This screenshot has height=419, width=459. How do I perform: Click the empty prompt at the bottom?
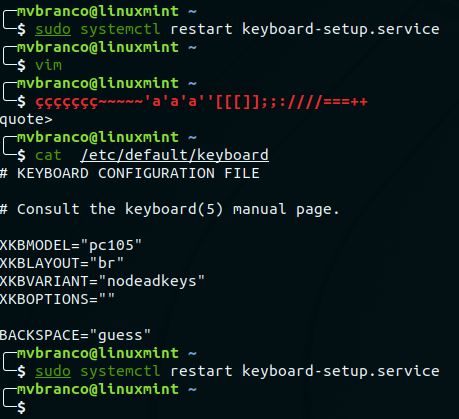[22, 407]
